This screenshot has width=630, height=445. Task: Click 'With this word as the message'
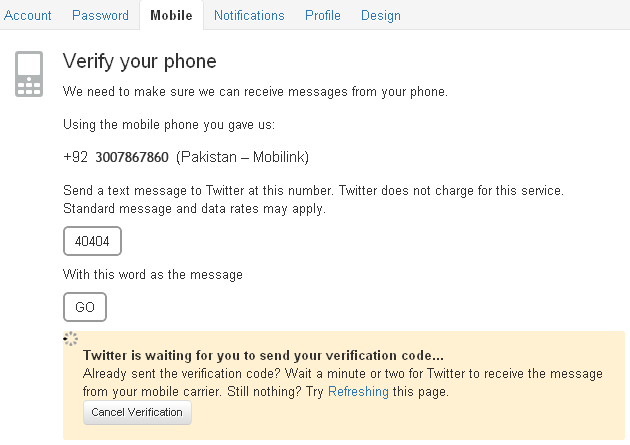(153, 275)
